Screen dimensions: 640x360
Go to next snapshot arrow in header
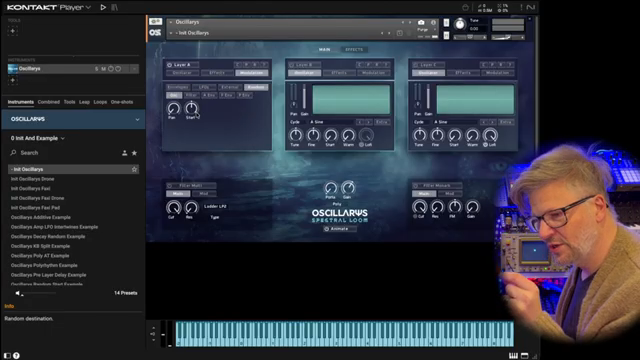click(x=389, y=33)
